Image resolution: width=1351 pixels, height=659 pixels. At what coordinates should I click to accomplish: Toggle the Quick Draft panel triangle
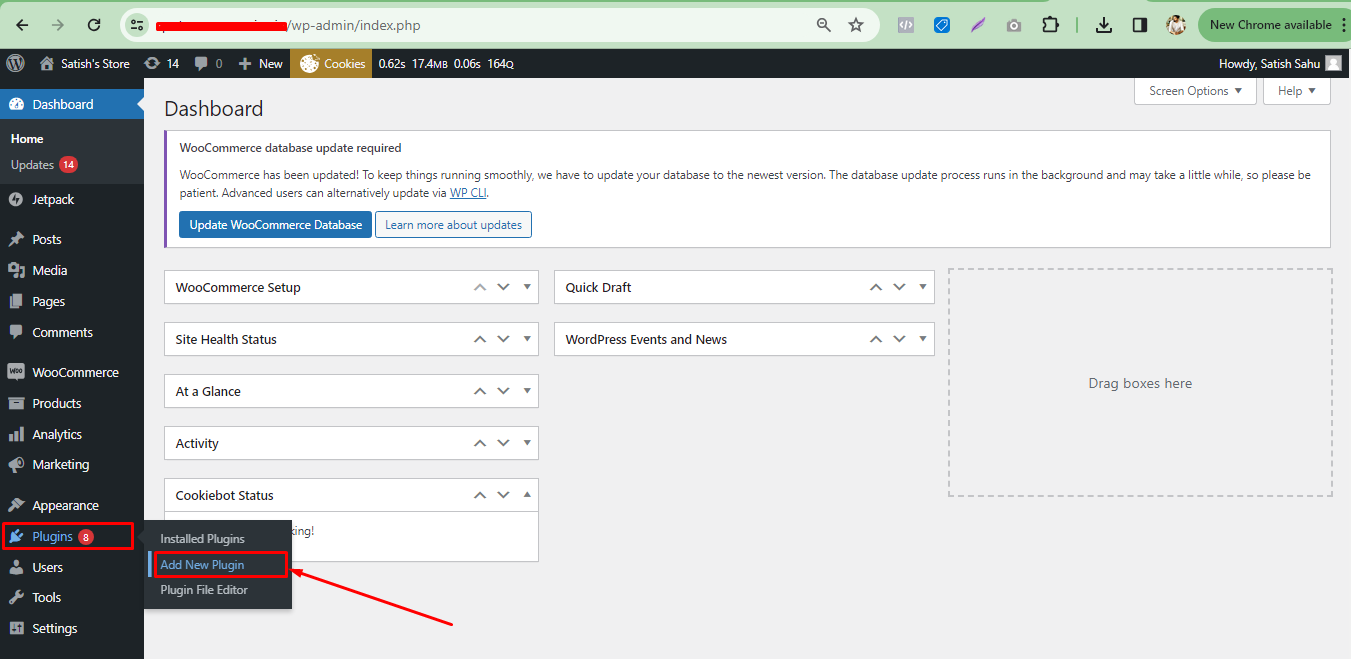(923, 287)
